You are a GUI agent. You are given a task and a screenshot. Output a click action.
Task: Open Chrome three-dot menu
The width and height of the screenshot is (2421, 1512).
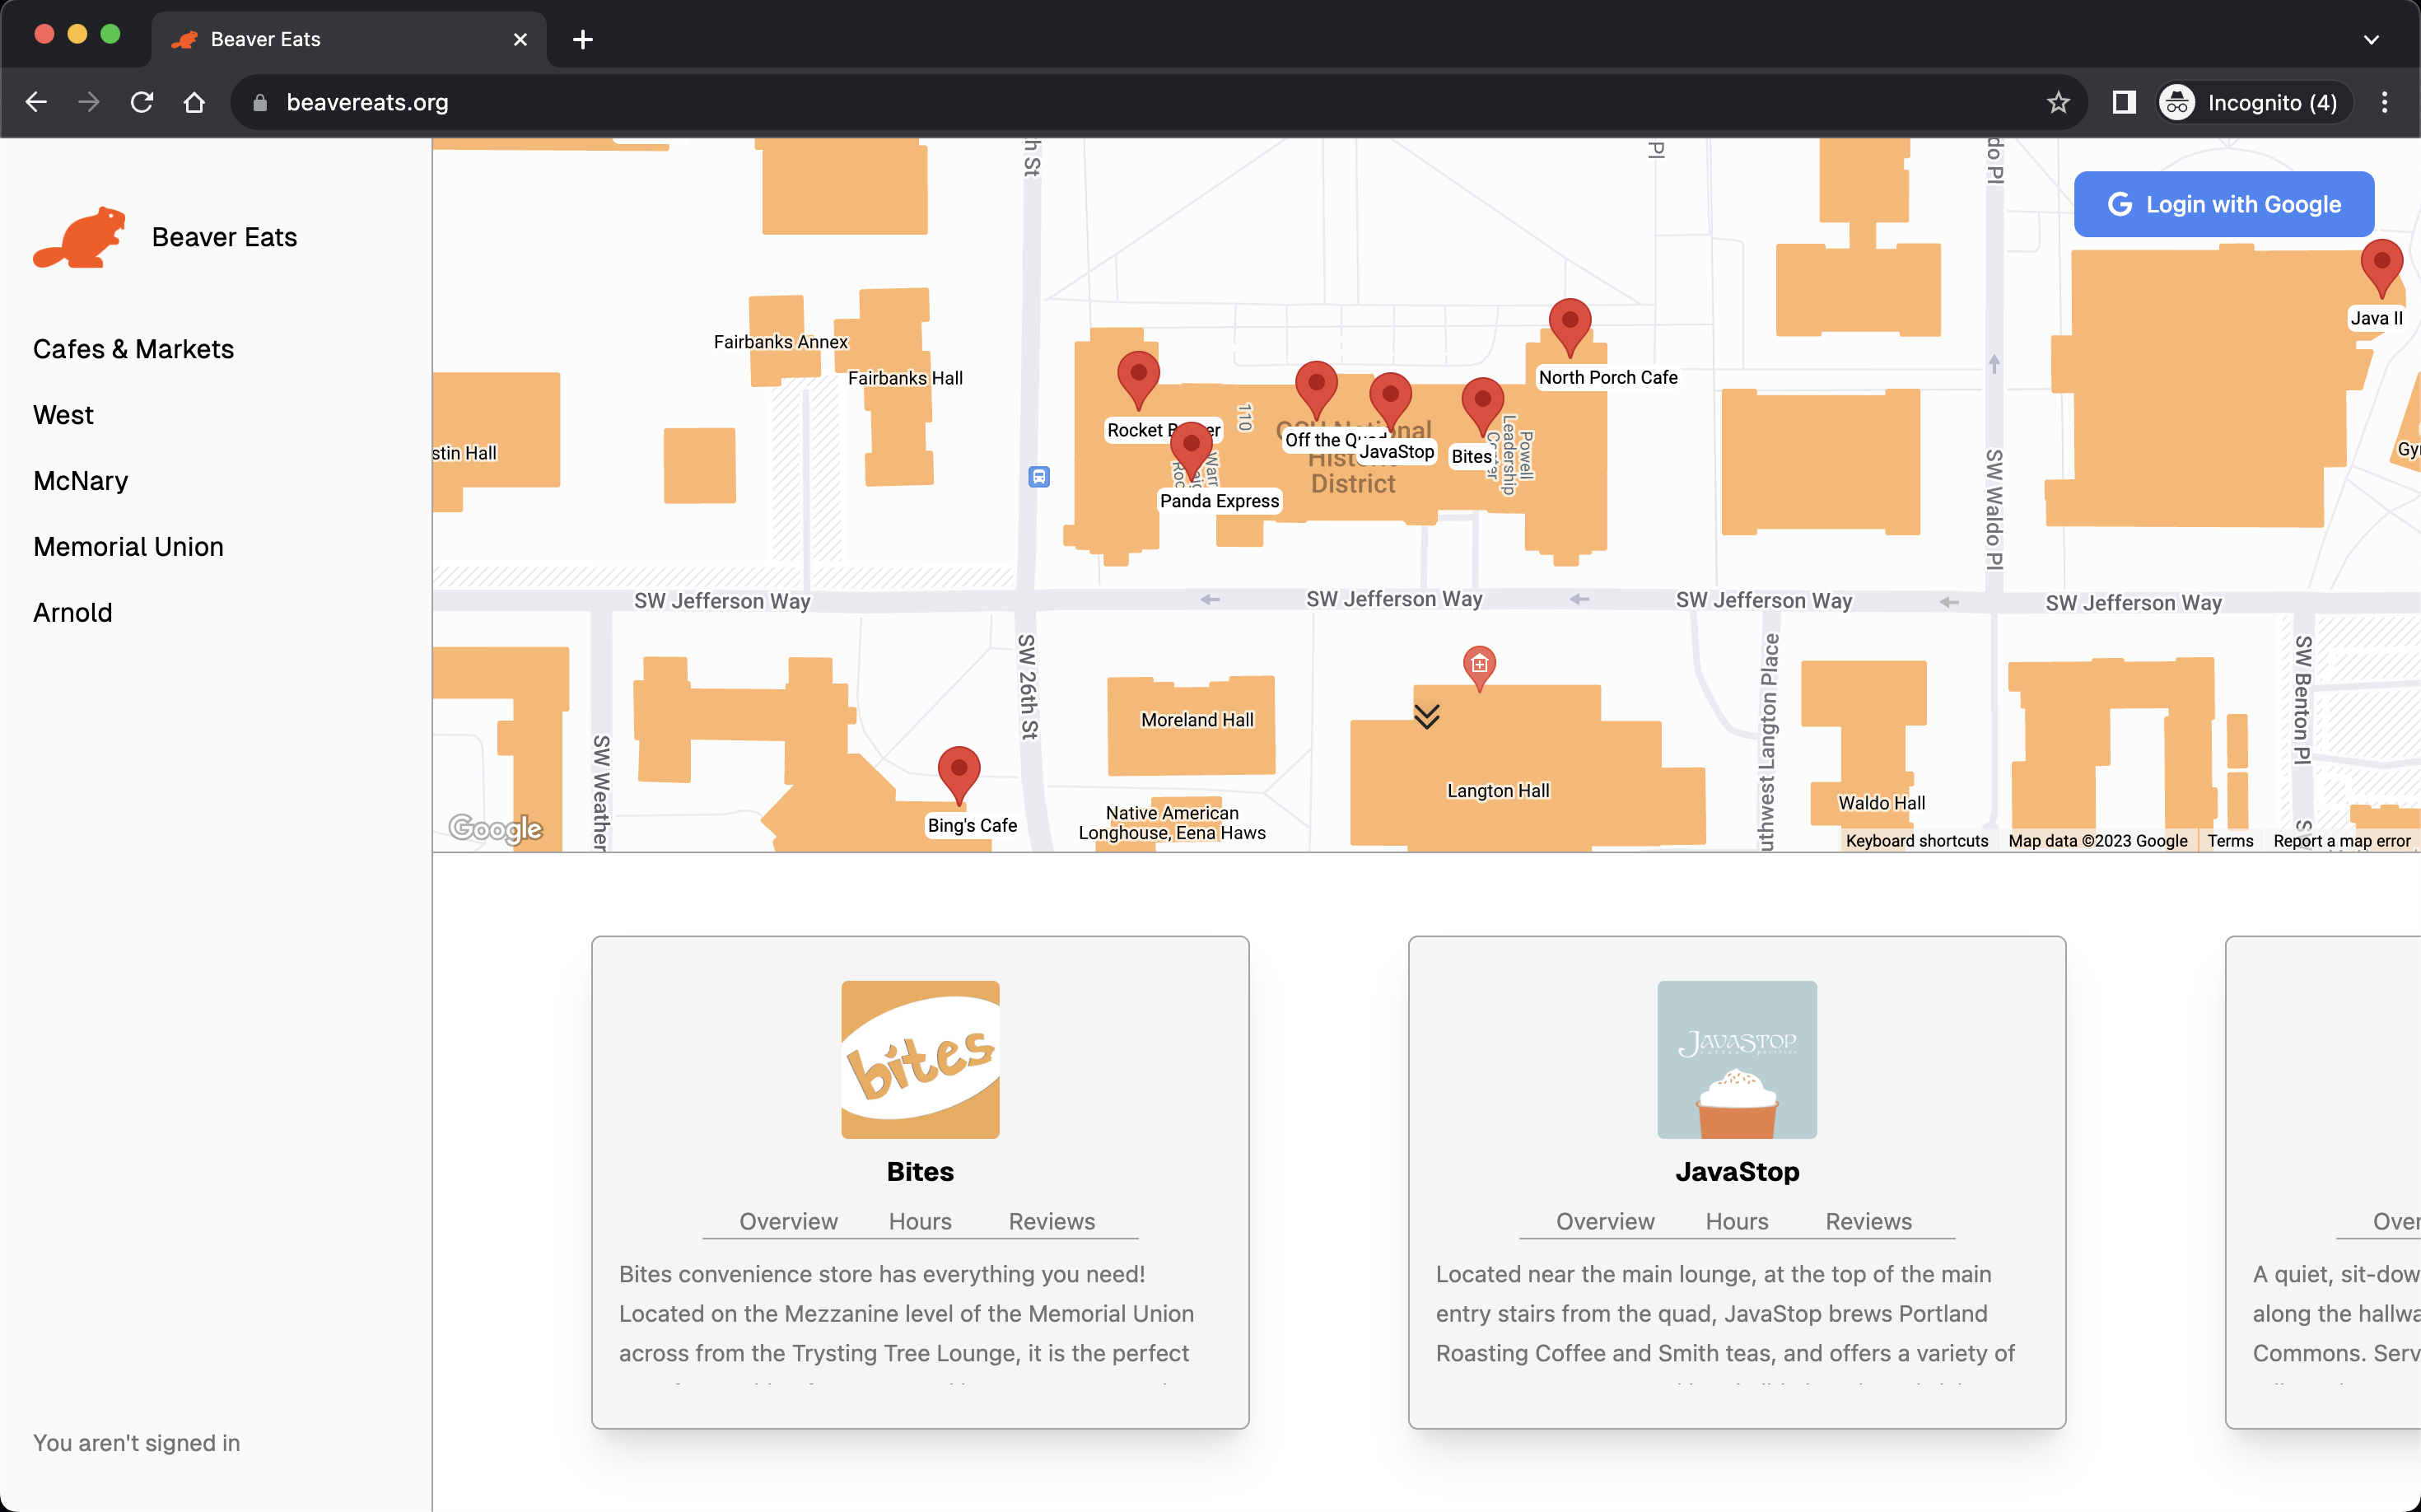2384,103
